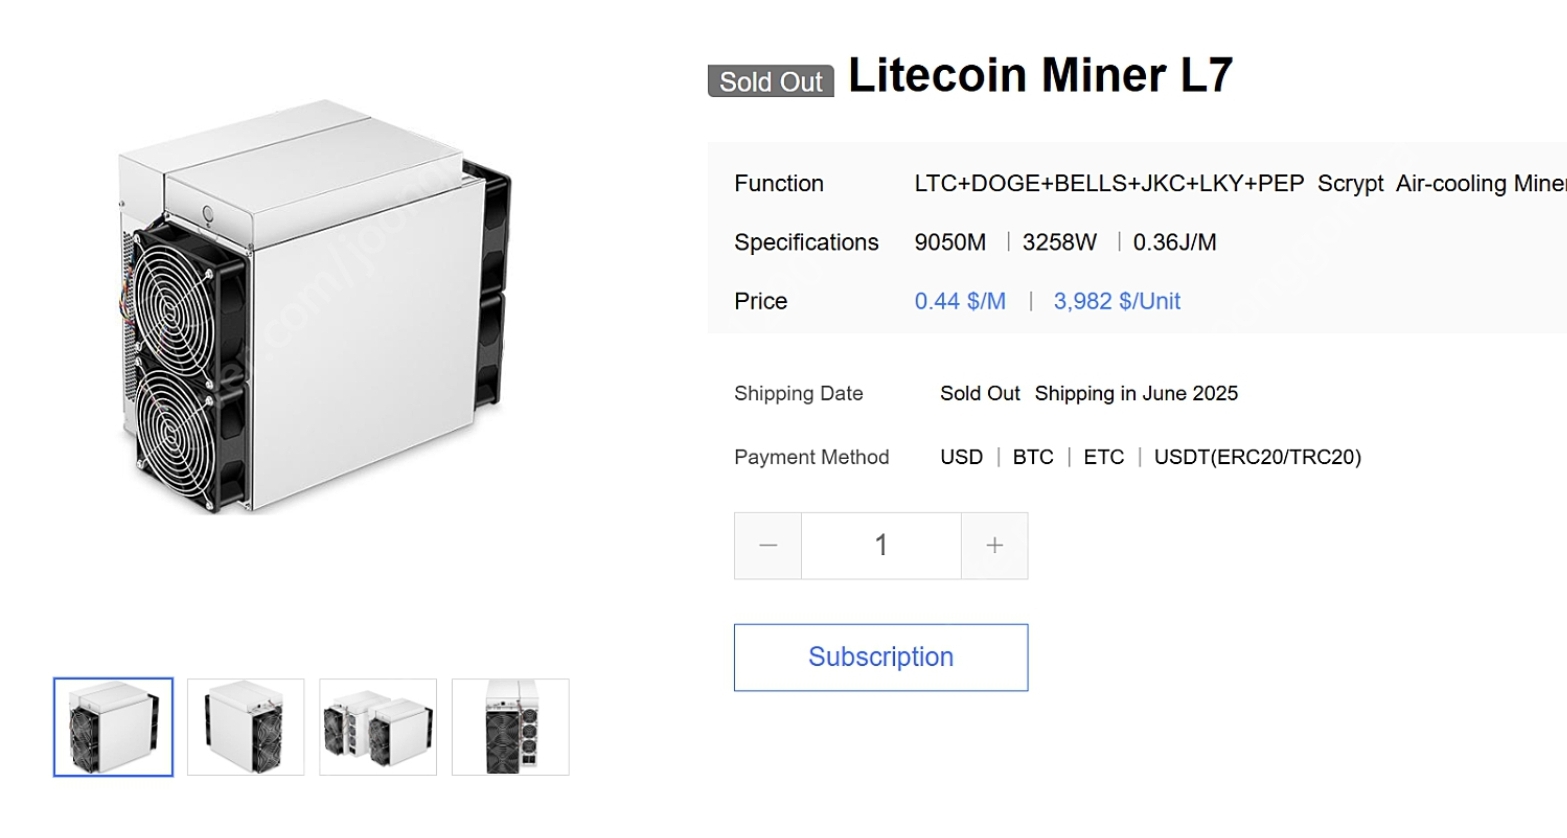Select the Shipping in June 2025 option
This screenshot has height=838, width=1567.
click(1136, 393)
